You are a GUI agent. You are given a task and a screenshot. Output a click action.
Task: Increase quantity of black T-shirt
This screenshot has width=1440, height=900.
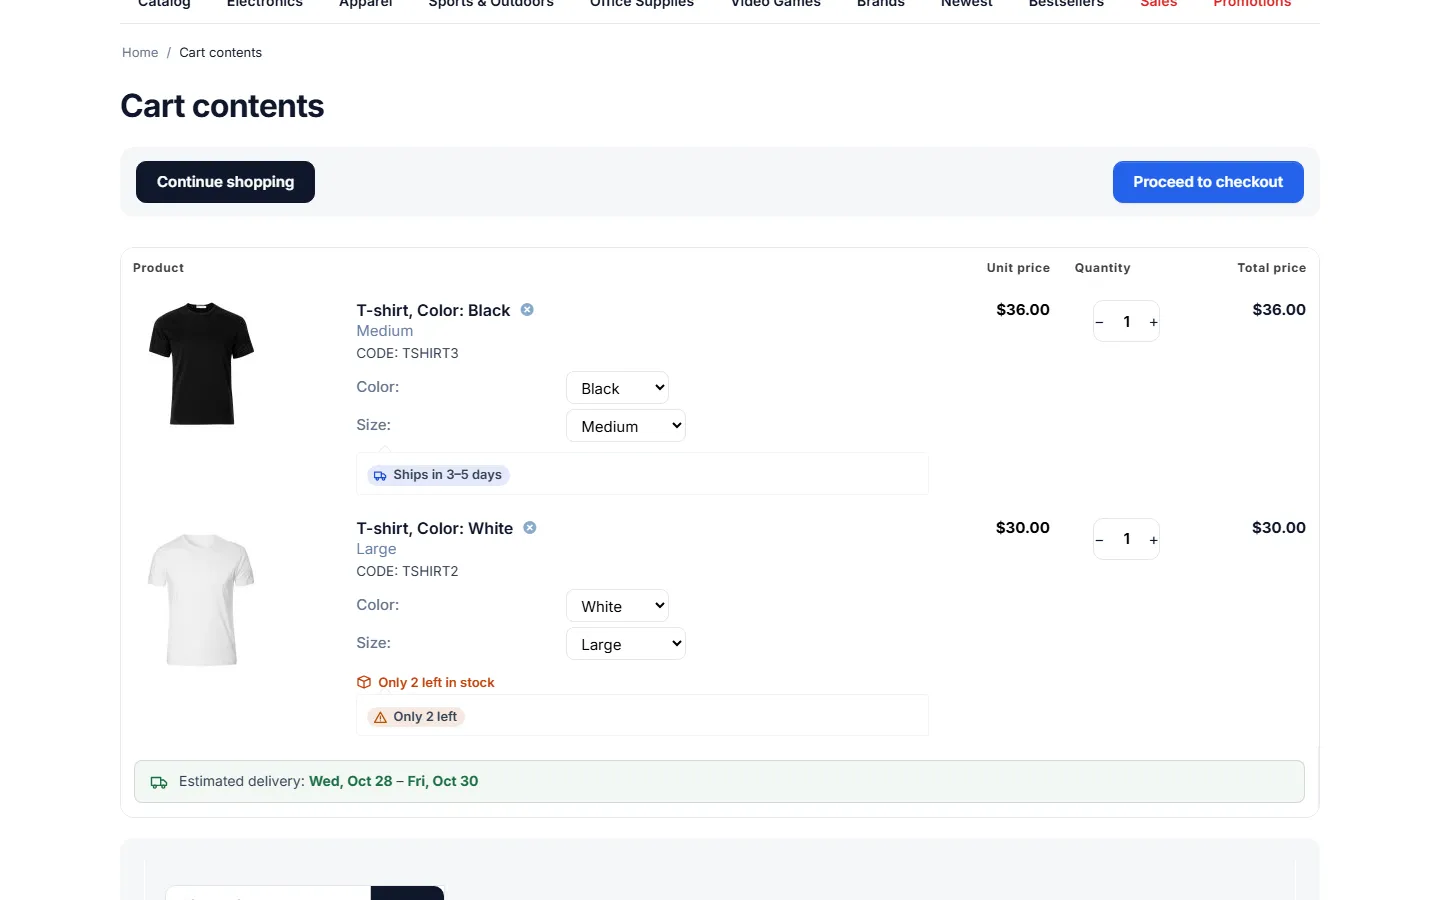click(x=1153, y=322)
